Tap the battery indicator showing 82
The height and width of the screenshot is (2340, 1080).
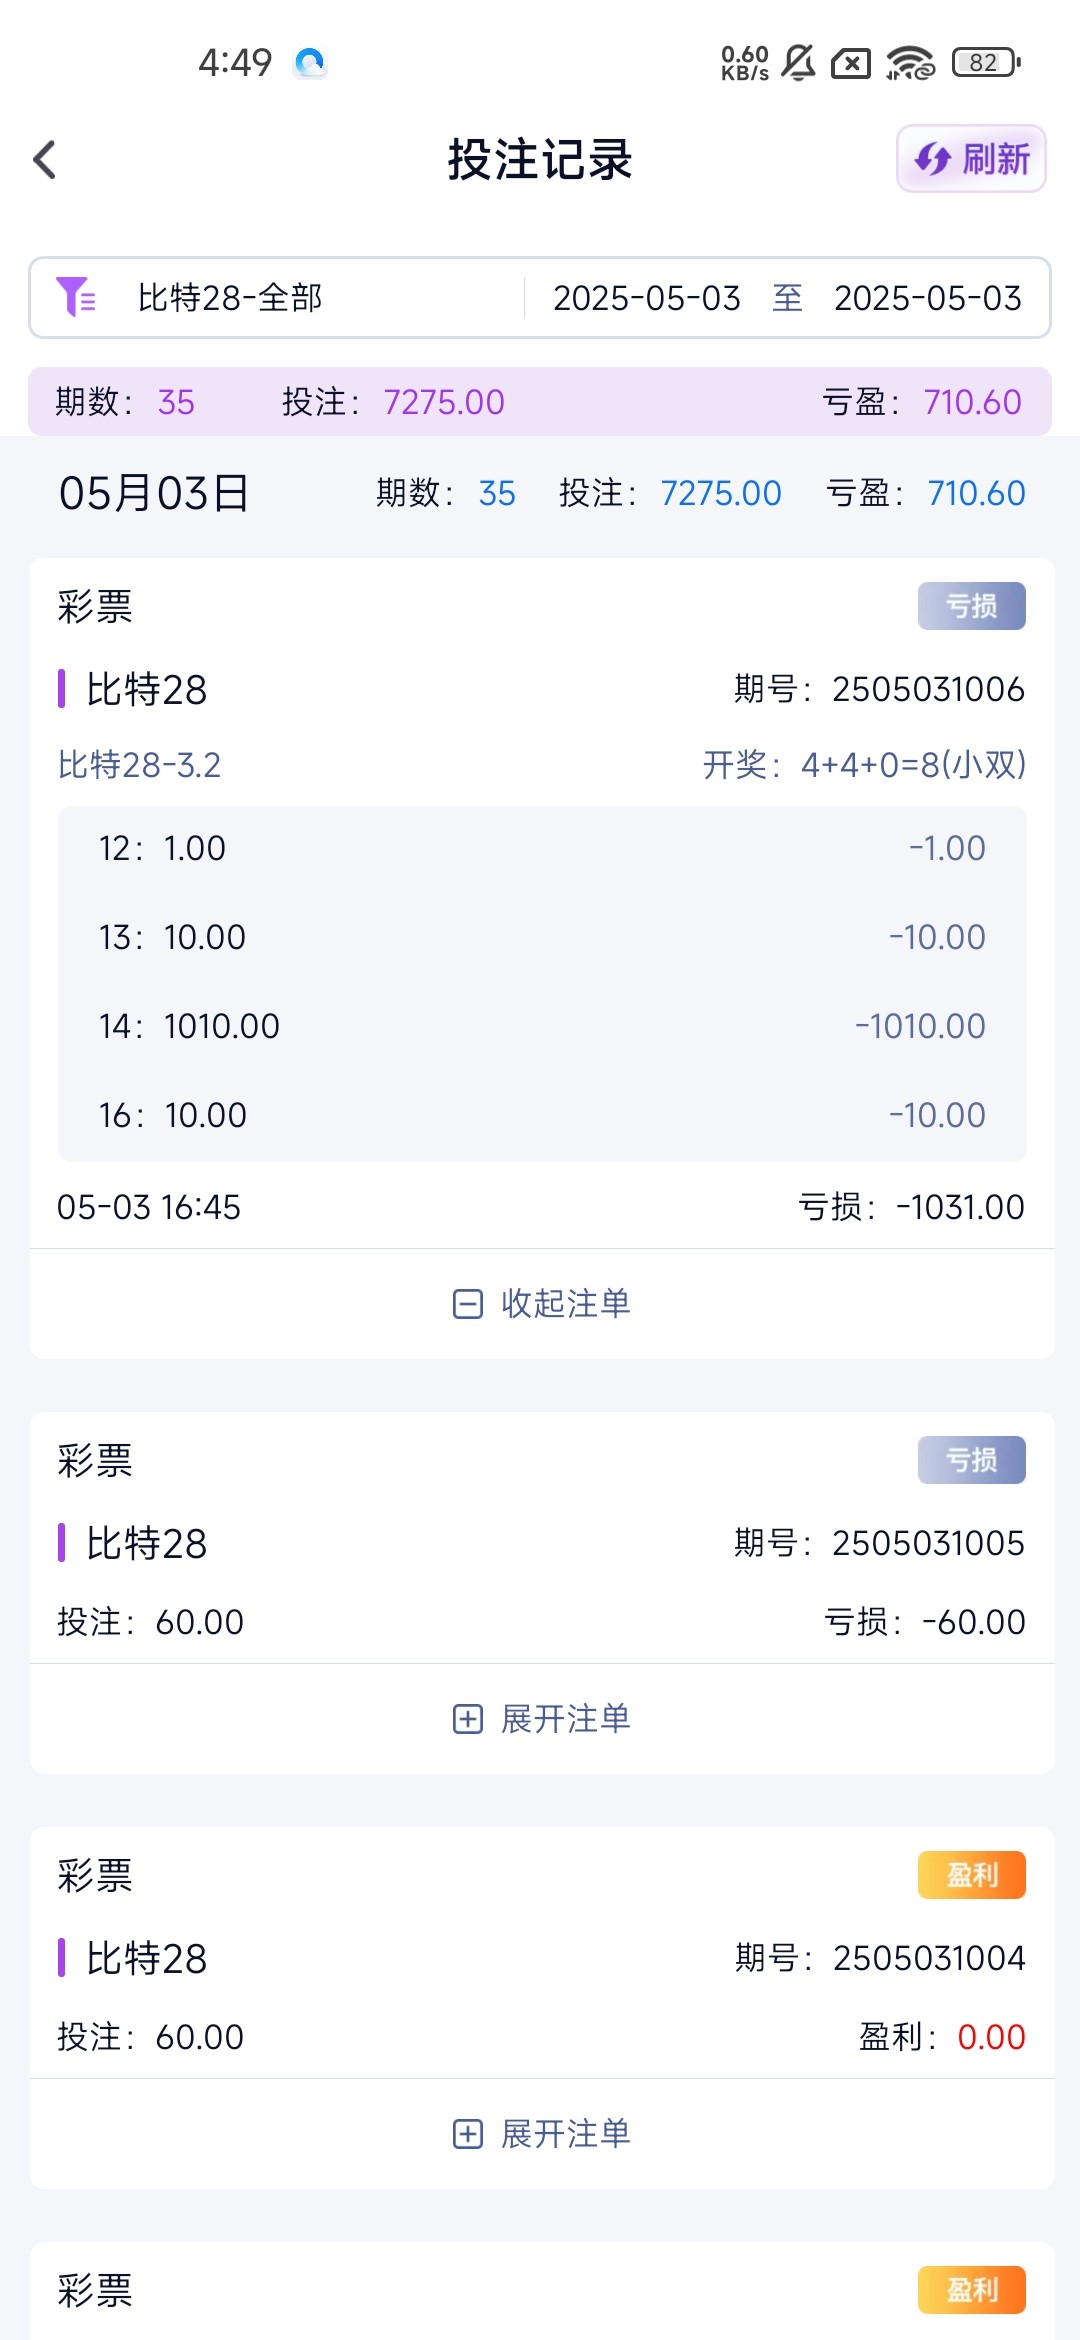986,63
